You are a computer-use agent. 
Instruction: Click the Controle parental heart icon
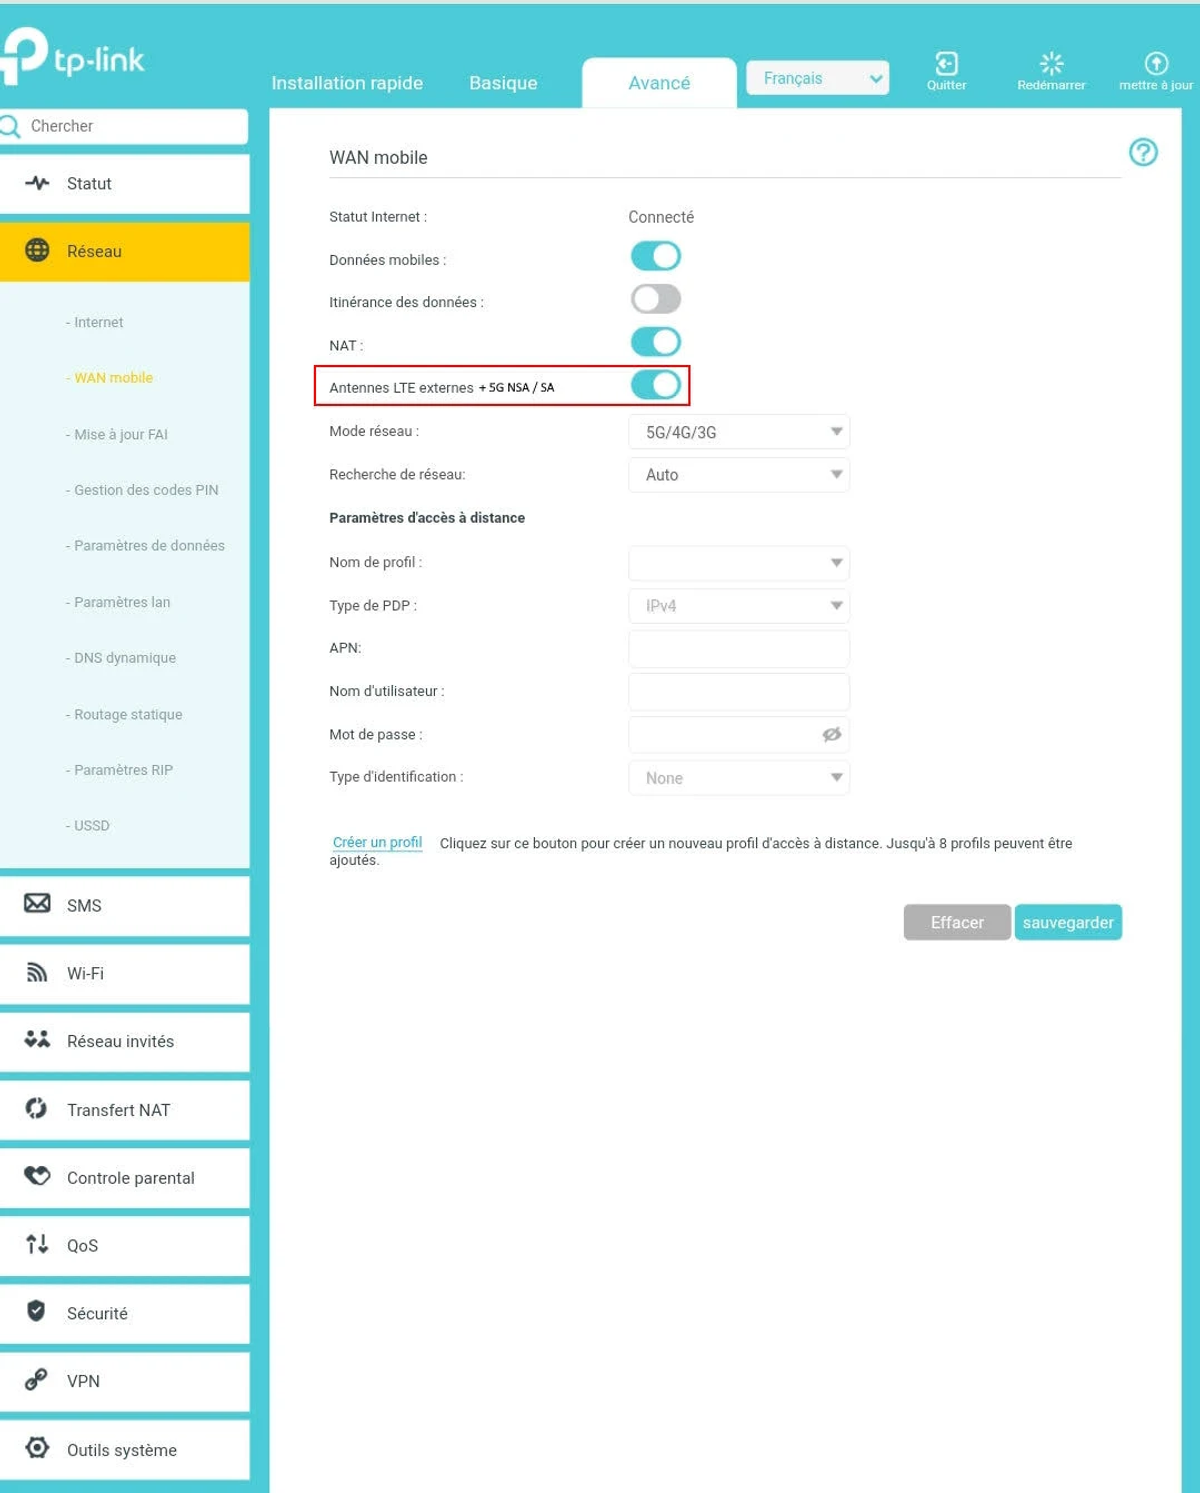point(37,1176)
